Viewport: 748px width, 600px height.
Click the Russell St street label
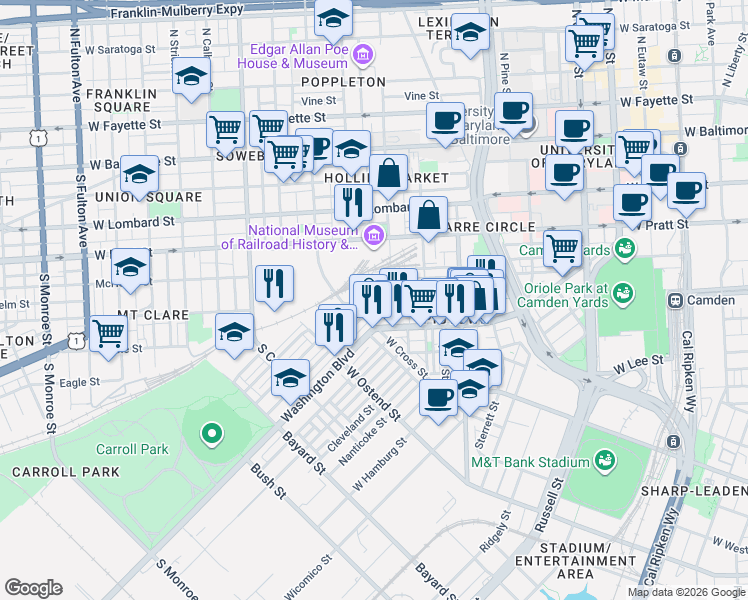pyautogui.click(x=549, y=506)
